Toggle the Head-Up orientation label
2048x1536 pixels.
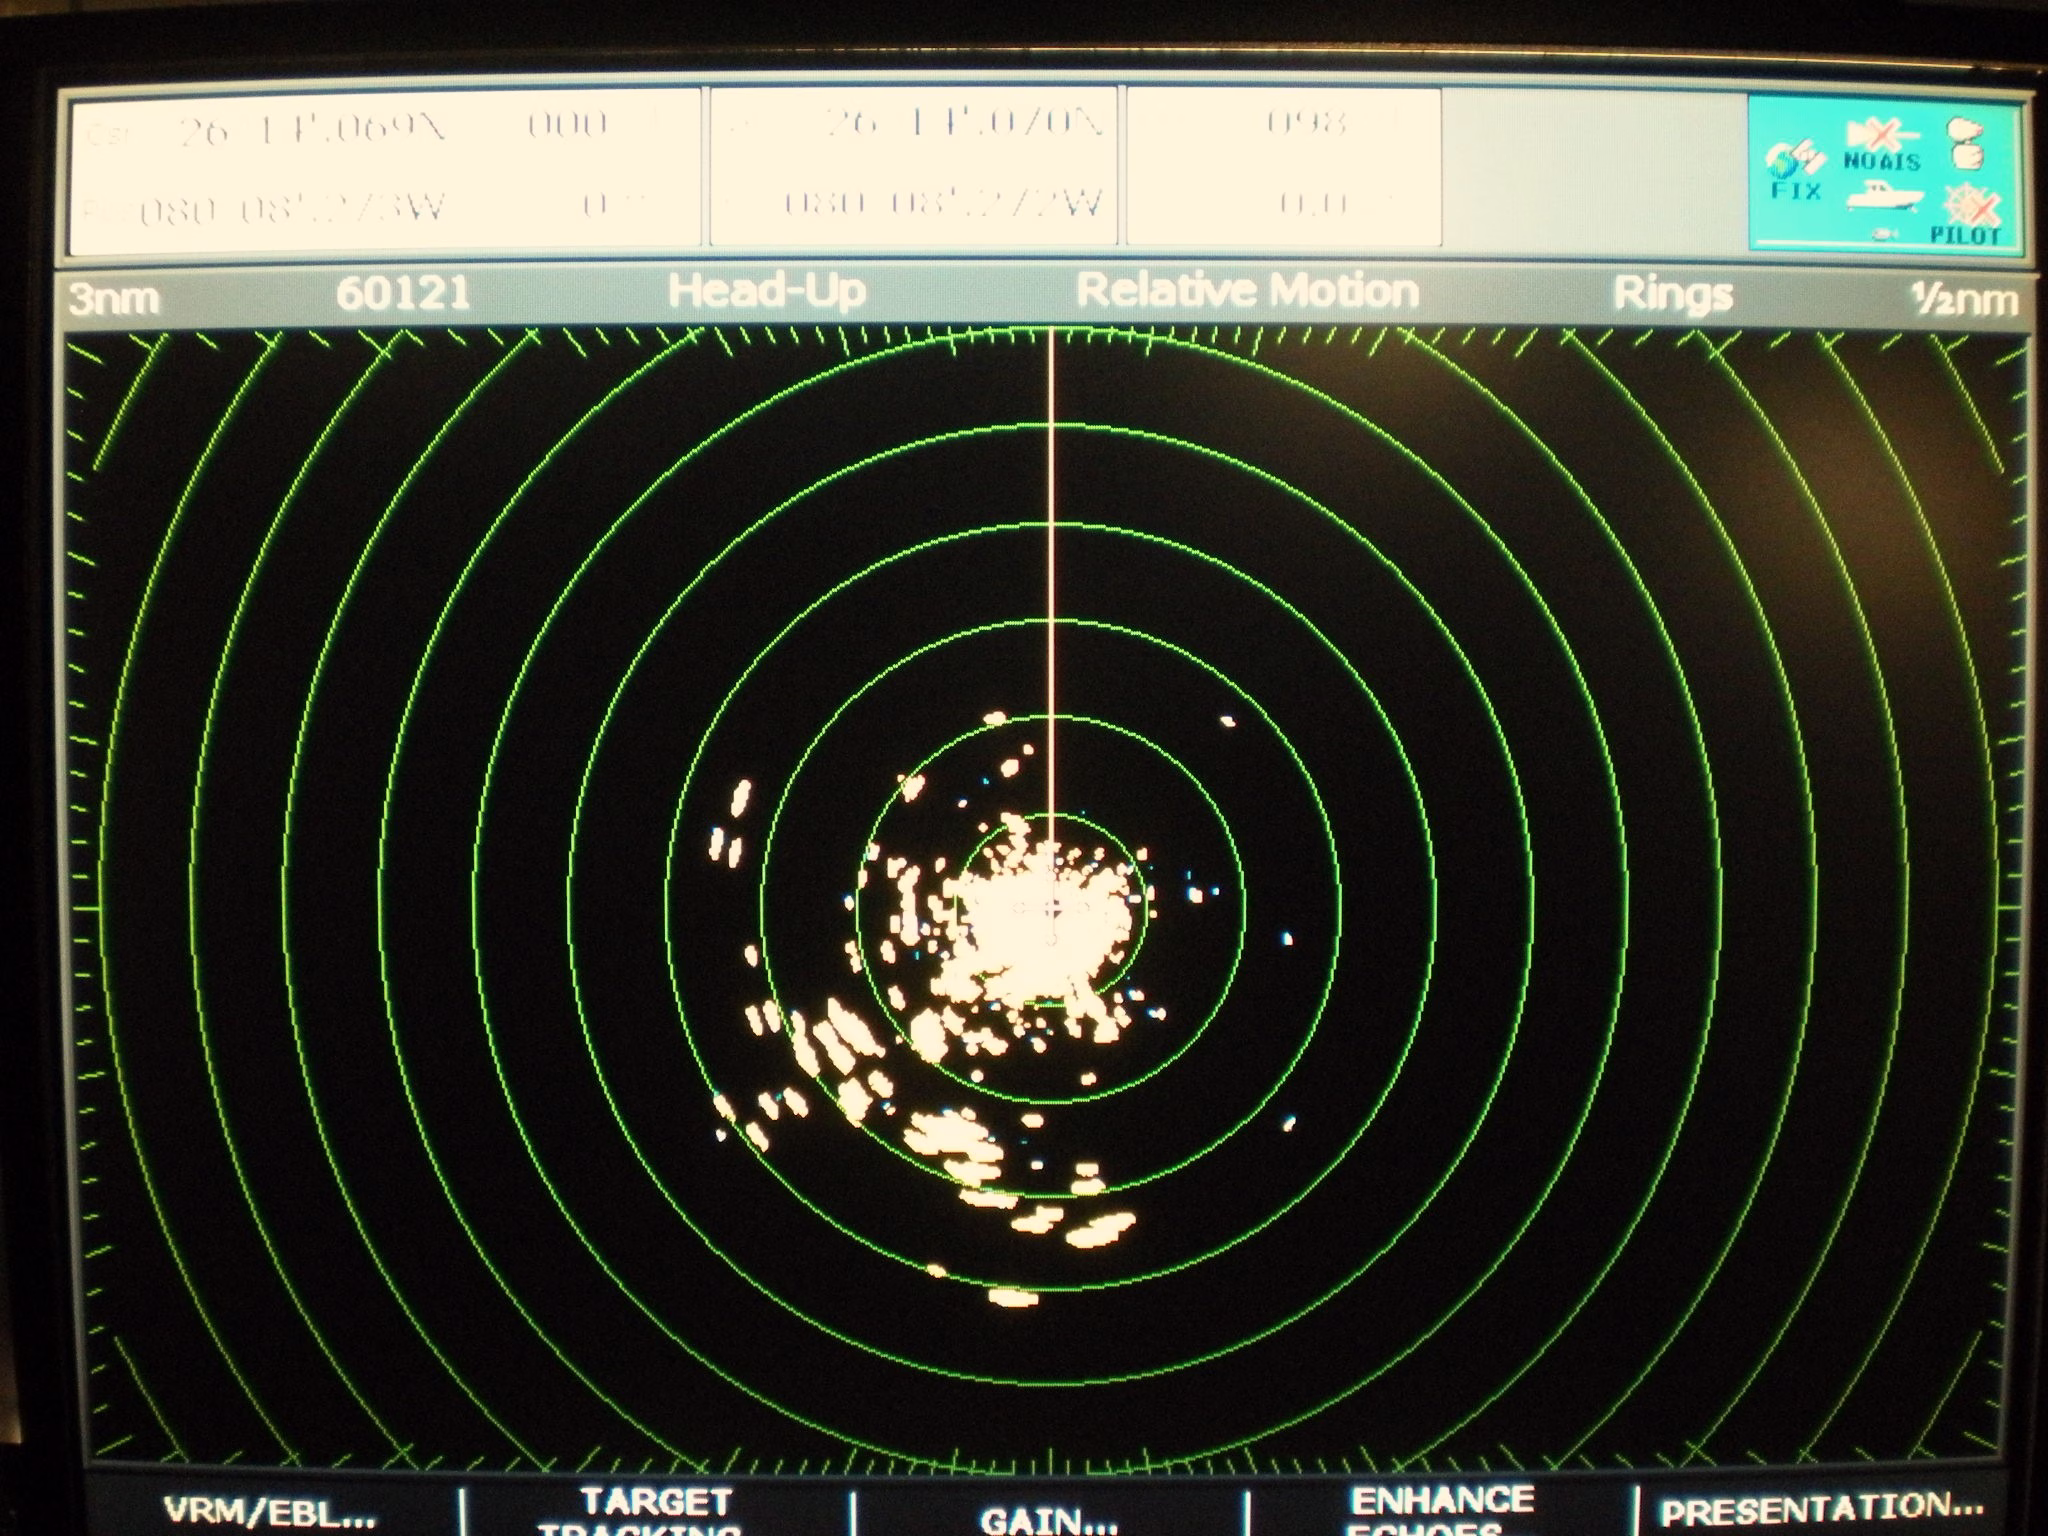[766, 292]
